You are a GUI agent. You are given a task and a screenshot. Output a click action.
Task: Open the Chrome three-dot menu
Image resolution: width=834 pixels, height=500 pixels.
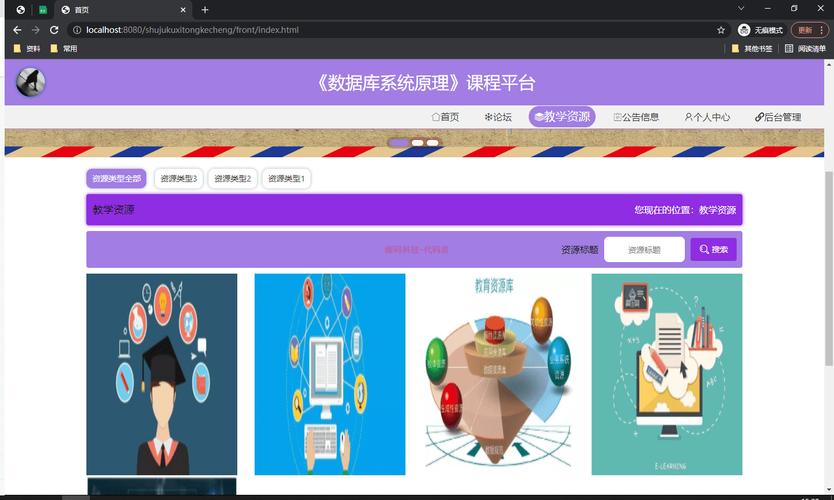tap(822, 30)
